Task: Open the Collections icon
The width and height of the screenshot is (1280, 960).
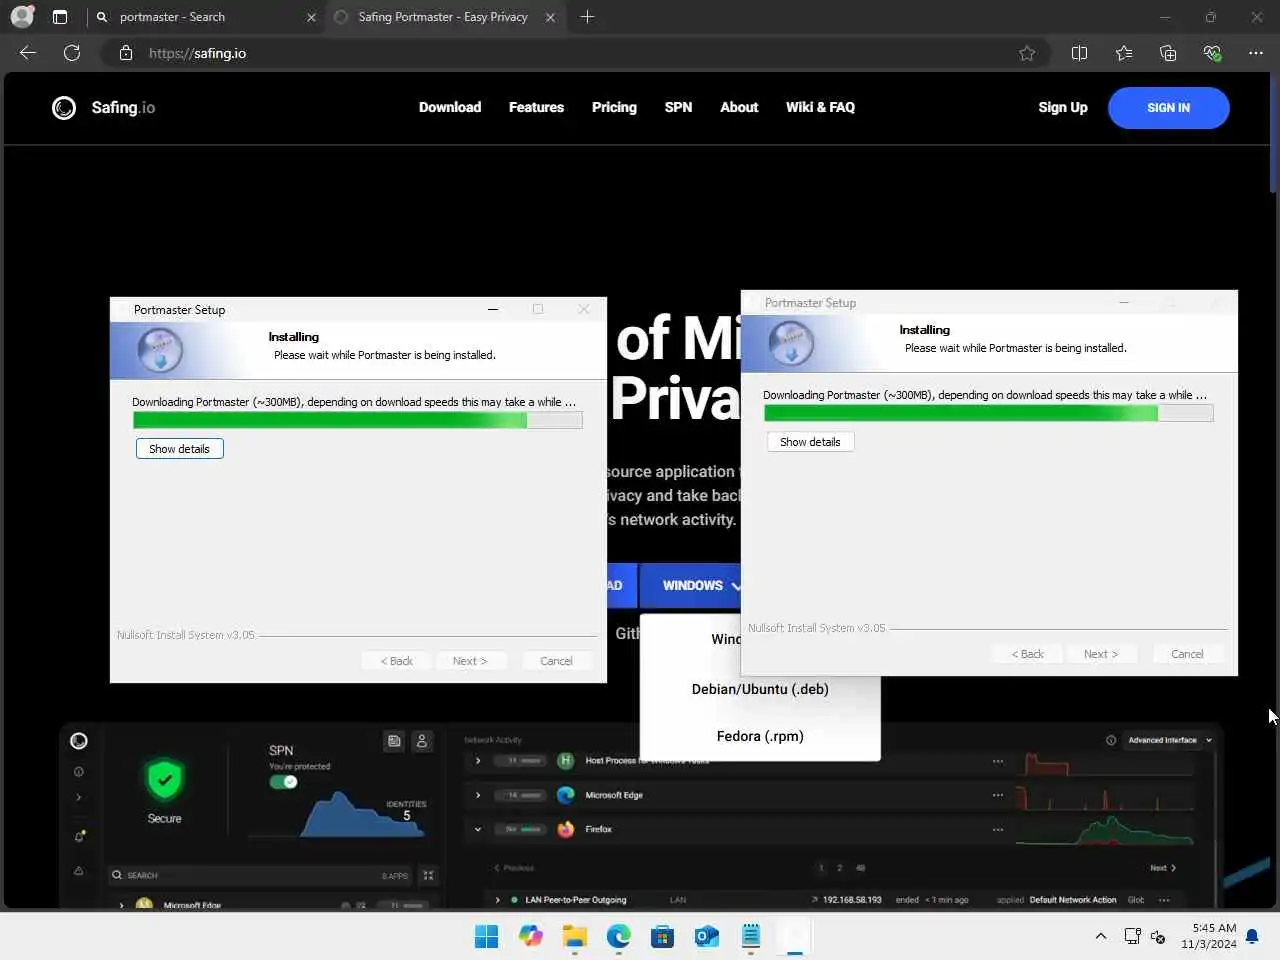Action: coord(1168,53)
